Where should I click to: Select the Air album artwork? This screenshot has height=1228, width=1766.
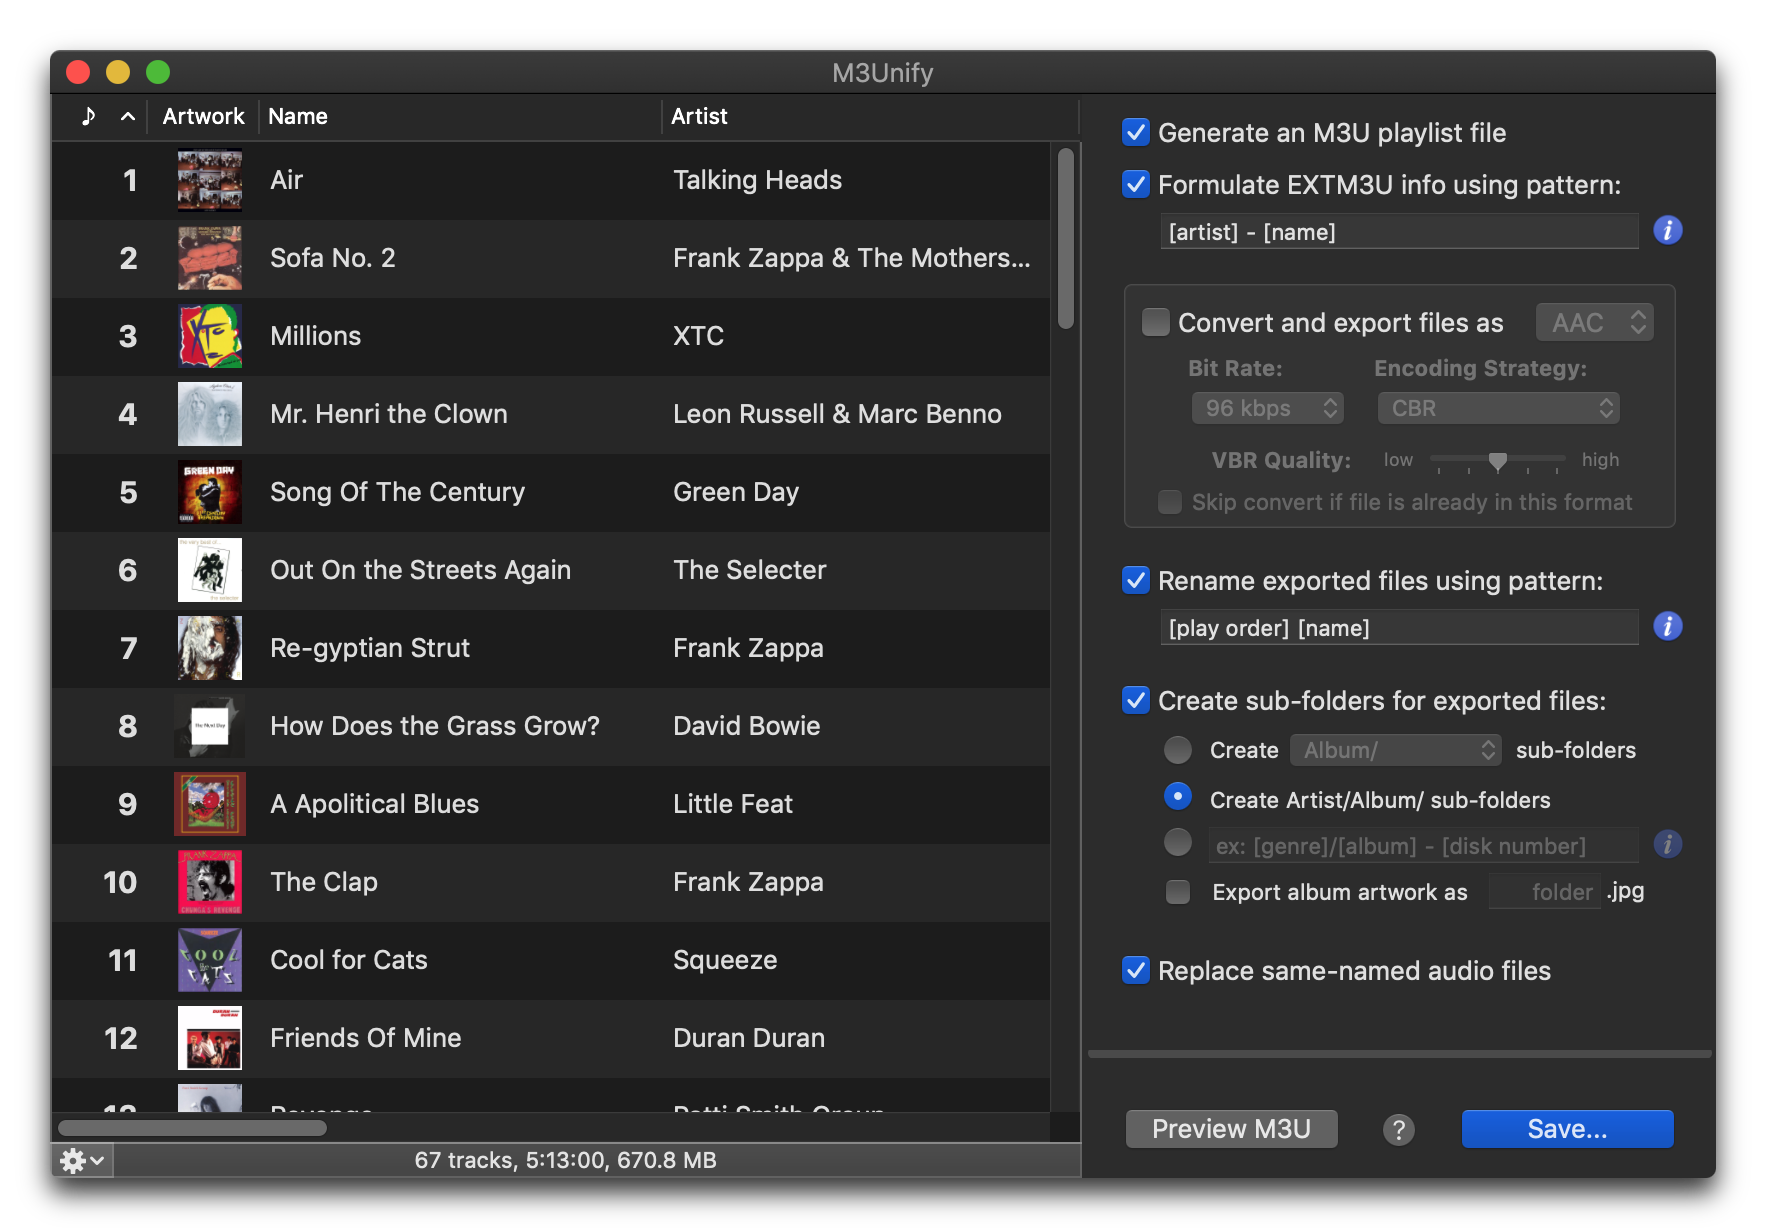(210, 180)
